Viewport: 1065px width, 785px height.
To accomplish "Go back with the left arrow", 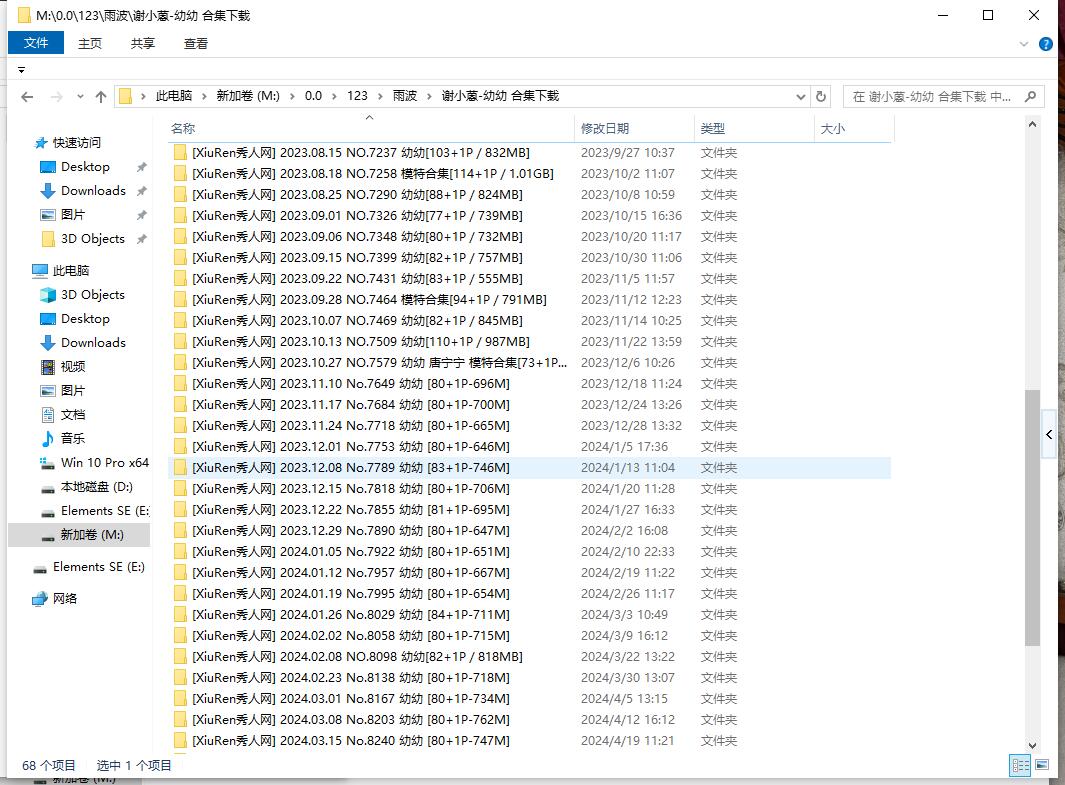I will [27, 97].
